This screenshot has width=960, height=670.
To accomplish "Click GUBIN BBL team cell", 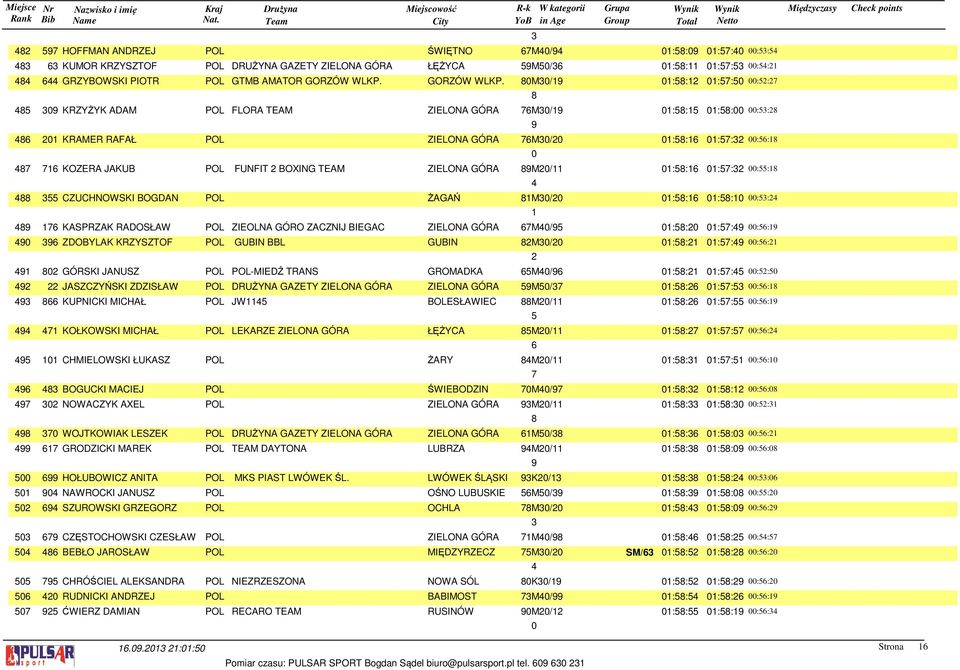I will point(260,242).
